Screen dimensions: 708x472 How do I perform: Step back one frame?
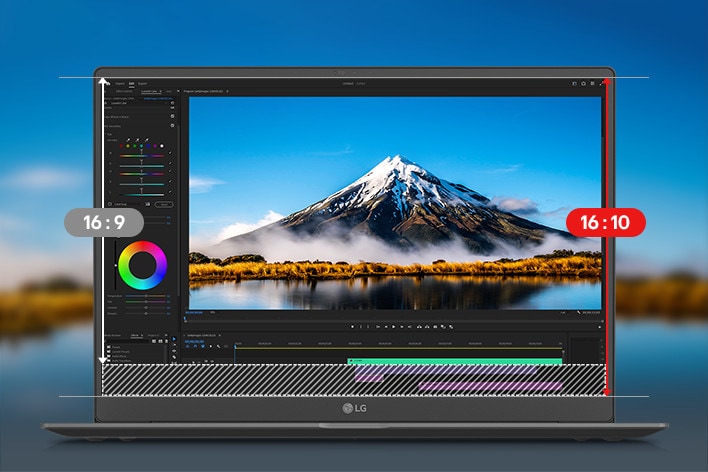[x=386, y=327]
